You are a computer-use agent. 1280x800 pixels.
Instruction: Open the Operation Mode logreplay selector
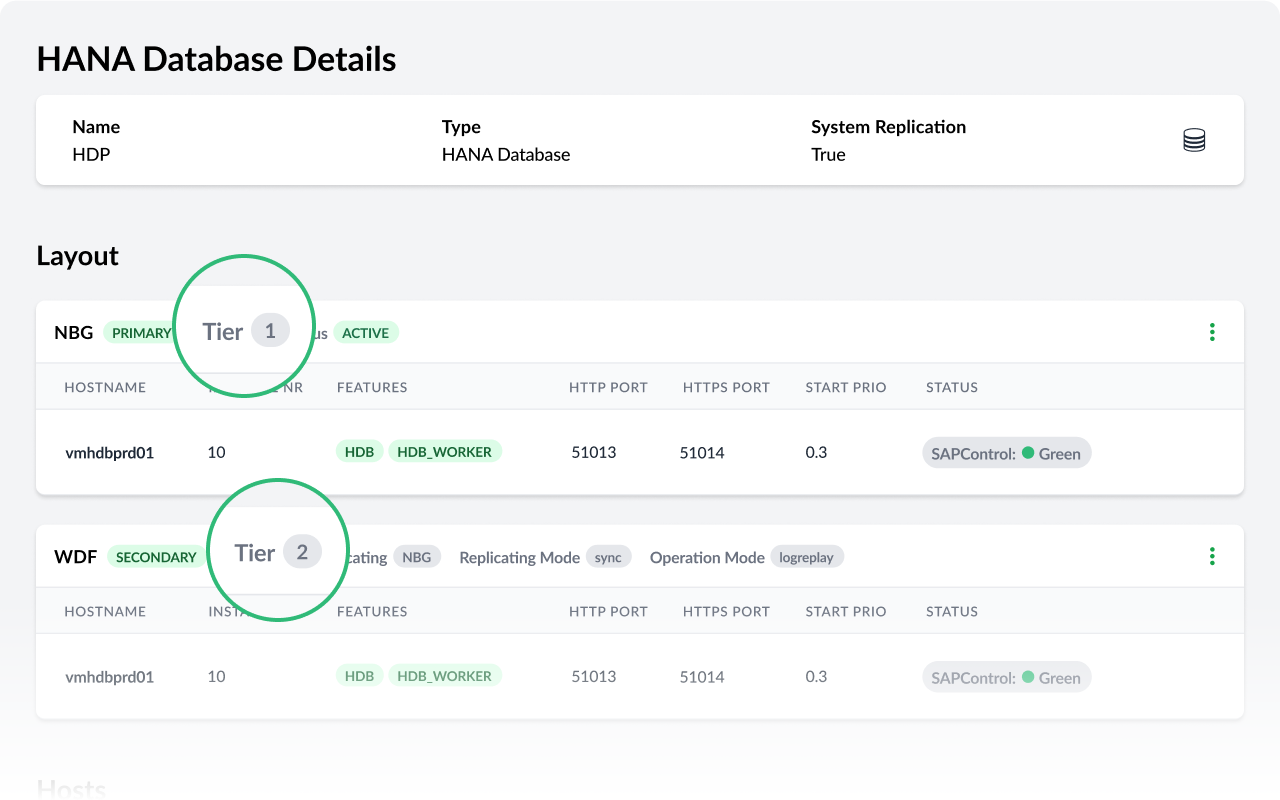[x=807, y=558]
